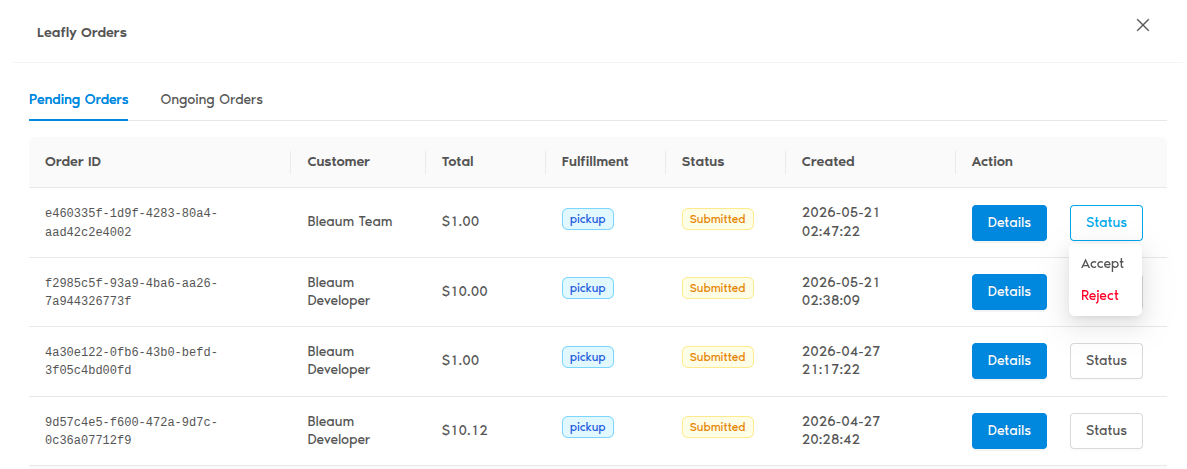Click Bleum Developer in the 4a30e122 row

(x=338, y=361)
